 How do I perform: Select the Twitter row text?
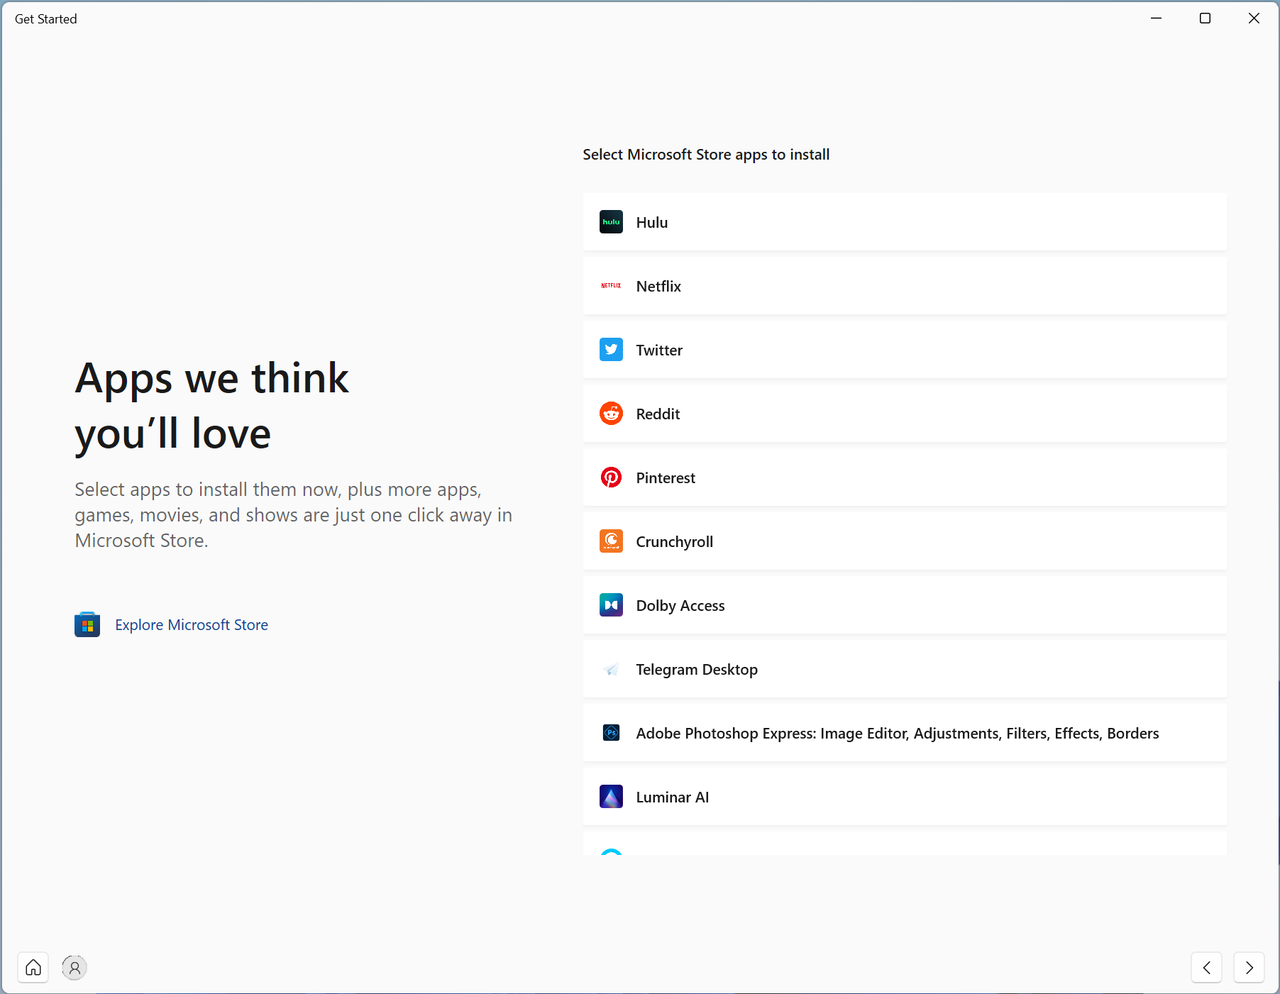(659, 350)
